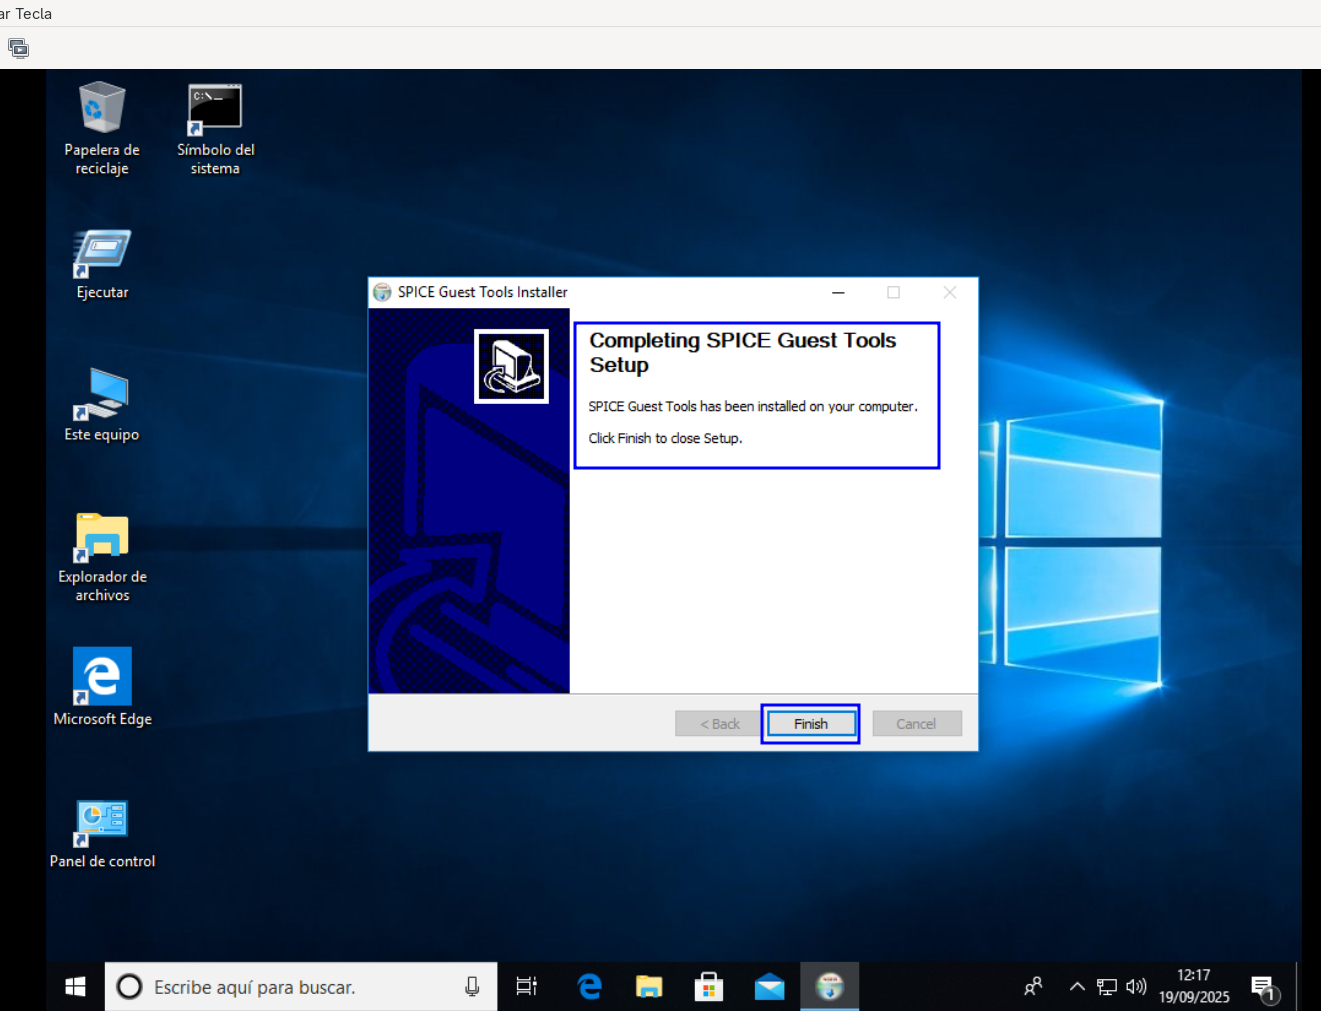Click the Cortana search box
1321x1011 pixels.
(x=301, y=987)
